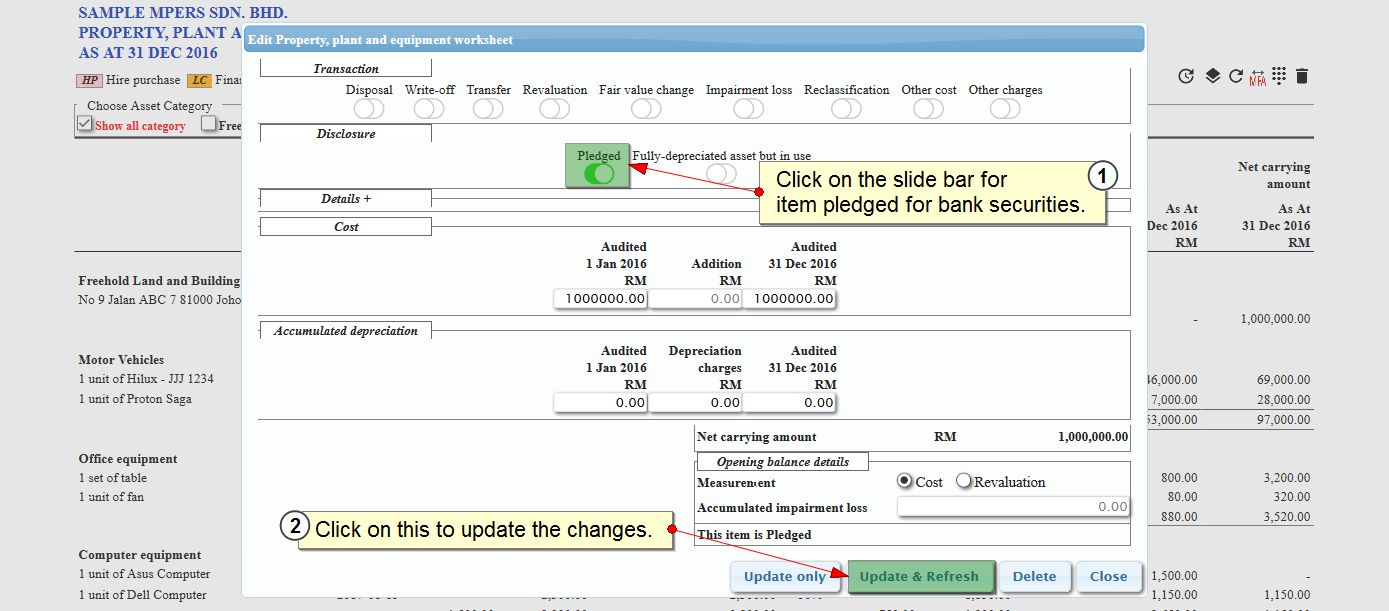Screen dimensions: 1389x611
Task: Click the red NFA icon
Action: point(1257,77)
